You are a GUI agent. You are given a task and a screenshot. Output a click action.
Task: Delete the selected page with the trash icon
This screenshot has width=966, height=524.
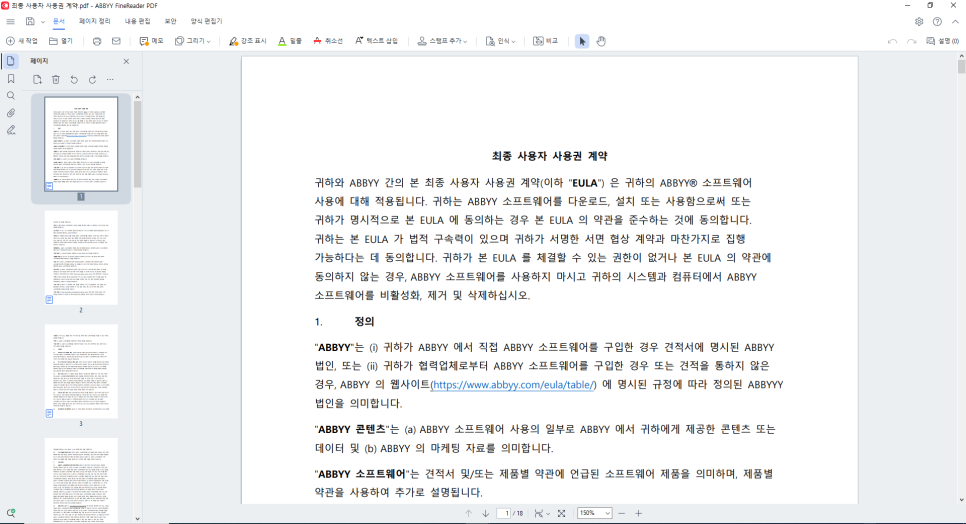coord(55,79)
